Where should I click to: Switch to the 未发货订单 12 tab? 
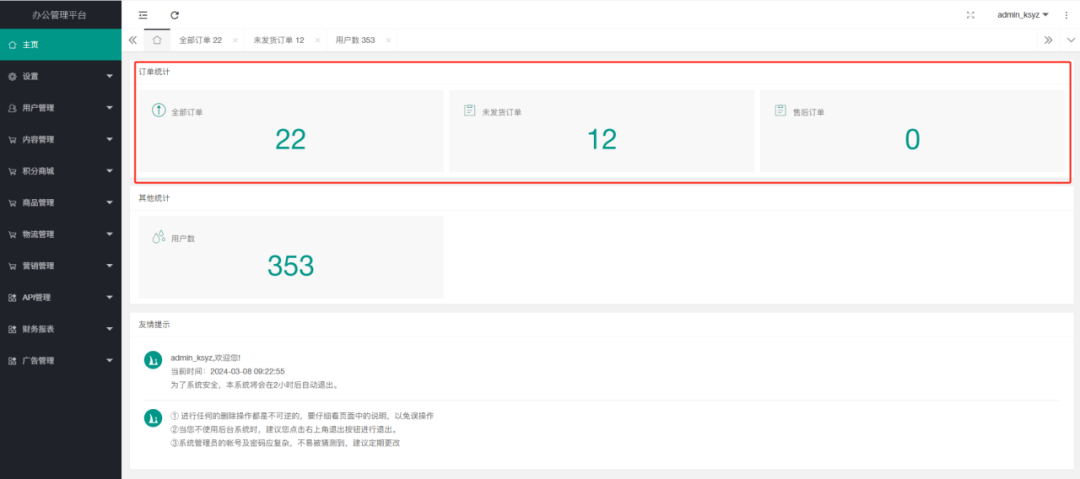pyautogui.click(x=279, y=40)
